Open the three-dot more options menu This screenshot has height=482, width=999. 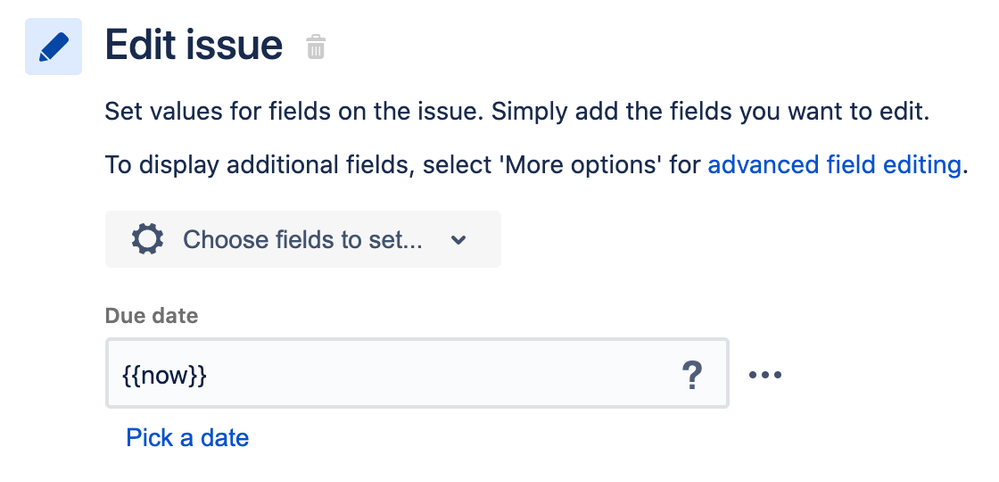(x=765, y=376)
